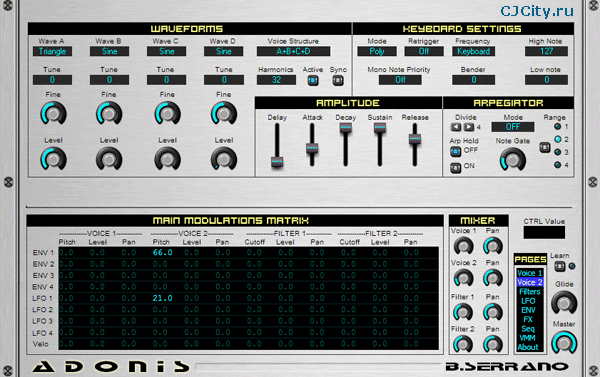Click the arpeggiator range square button
The width and height of the screenshot is (600, 377).
pos(545,147)
